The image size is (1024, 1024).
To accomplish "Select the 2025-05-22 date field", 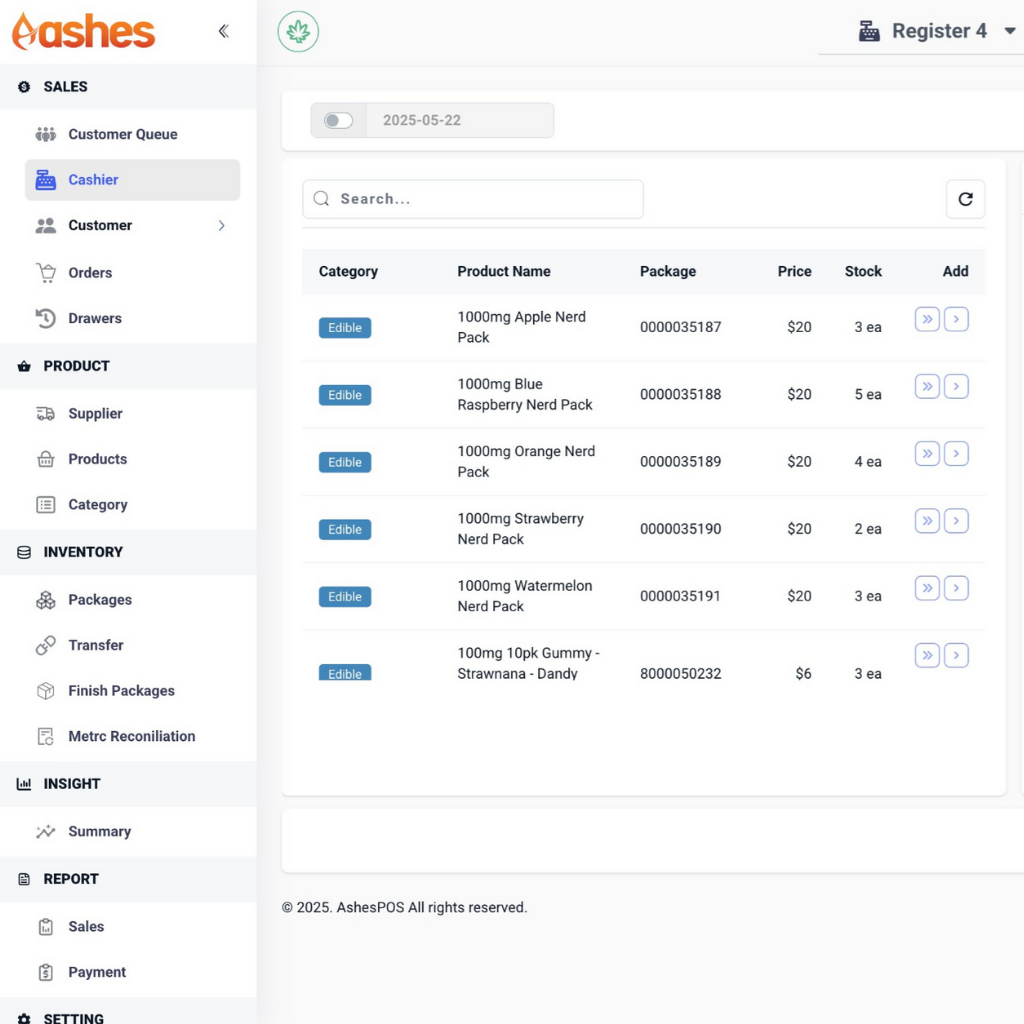I will (x=458, y=120).
